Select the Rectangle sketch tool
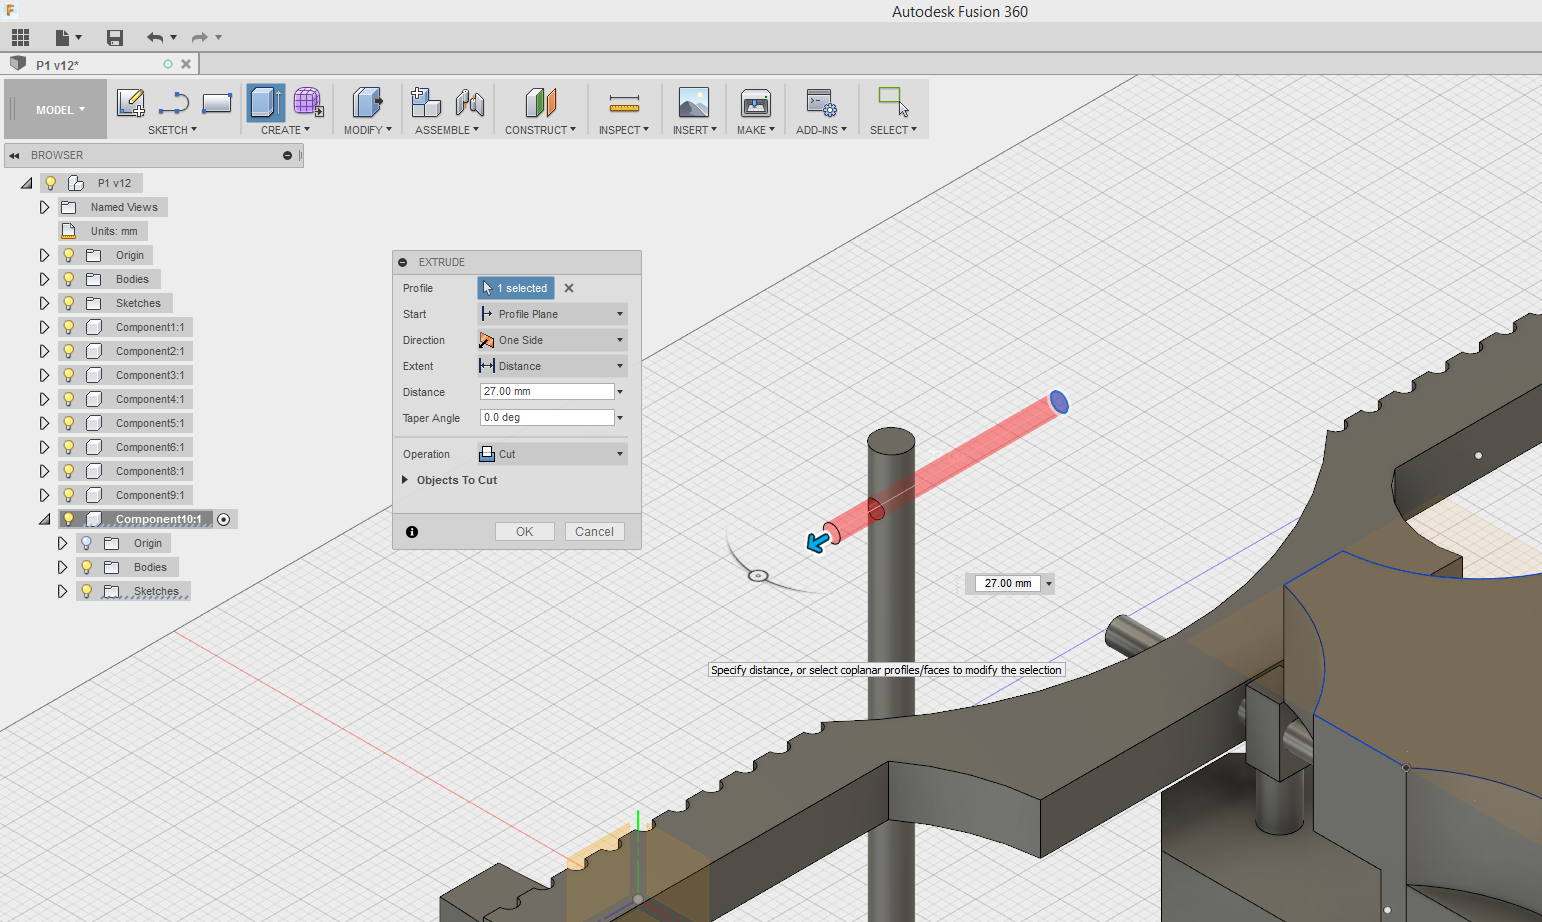Image resolution: width=1542 pixels, height=922 pixels. (x=216, y=103)
